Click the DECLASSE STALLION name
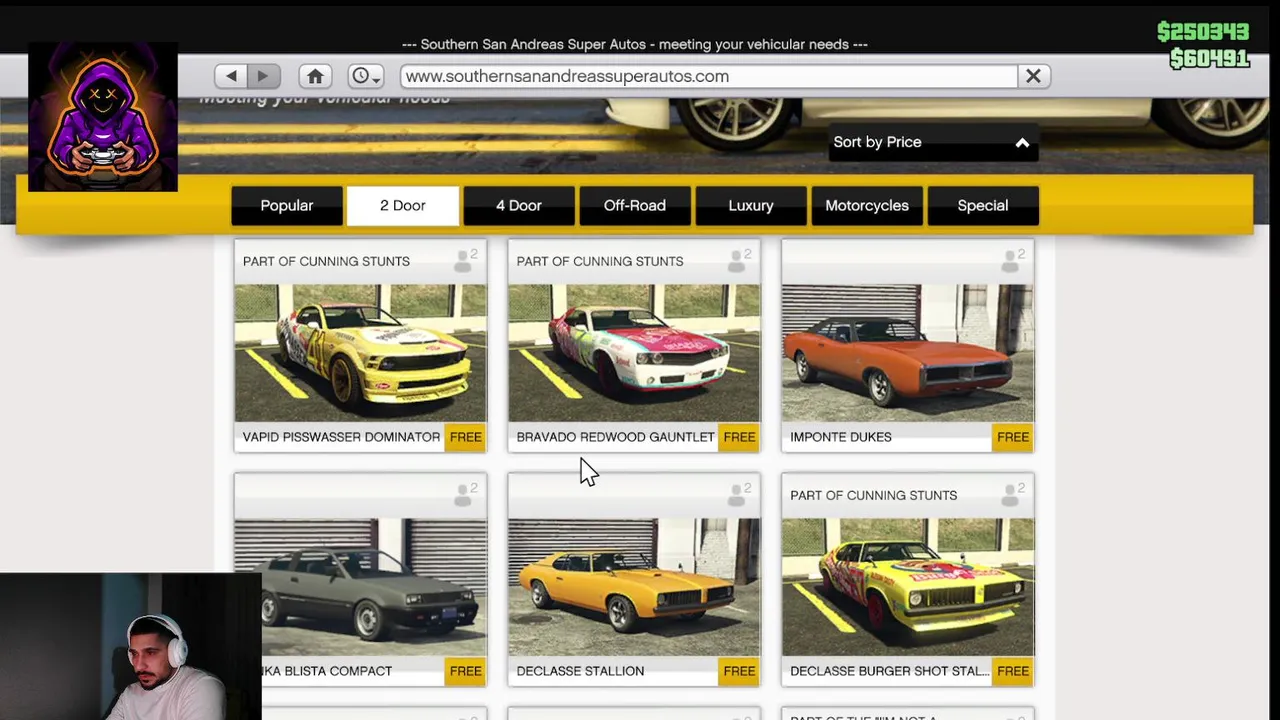Image resolution: width=1280 pixels, height=720 pixels. coord(580,671)
